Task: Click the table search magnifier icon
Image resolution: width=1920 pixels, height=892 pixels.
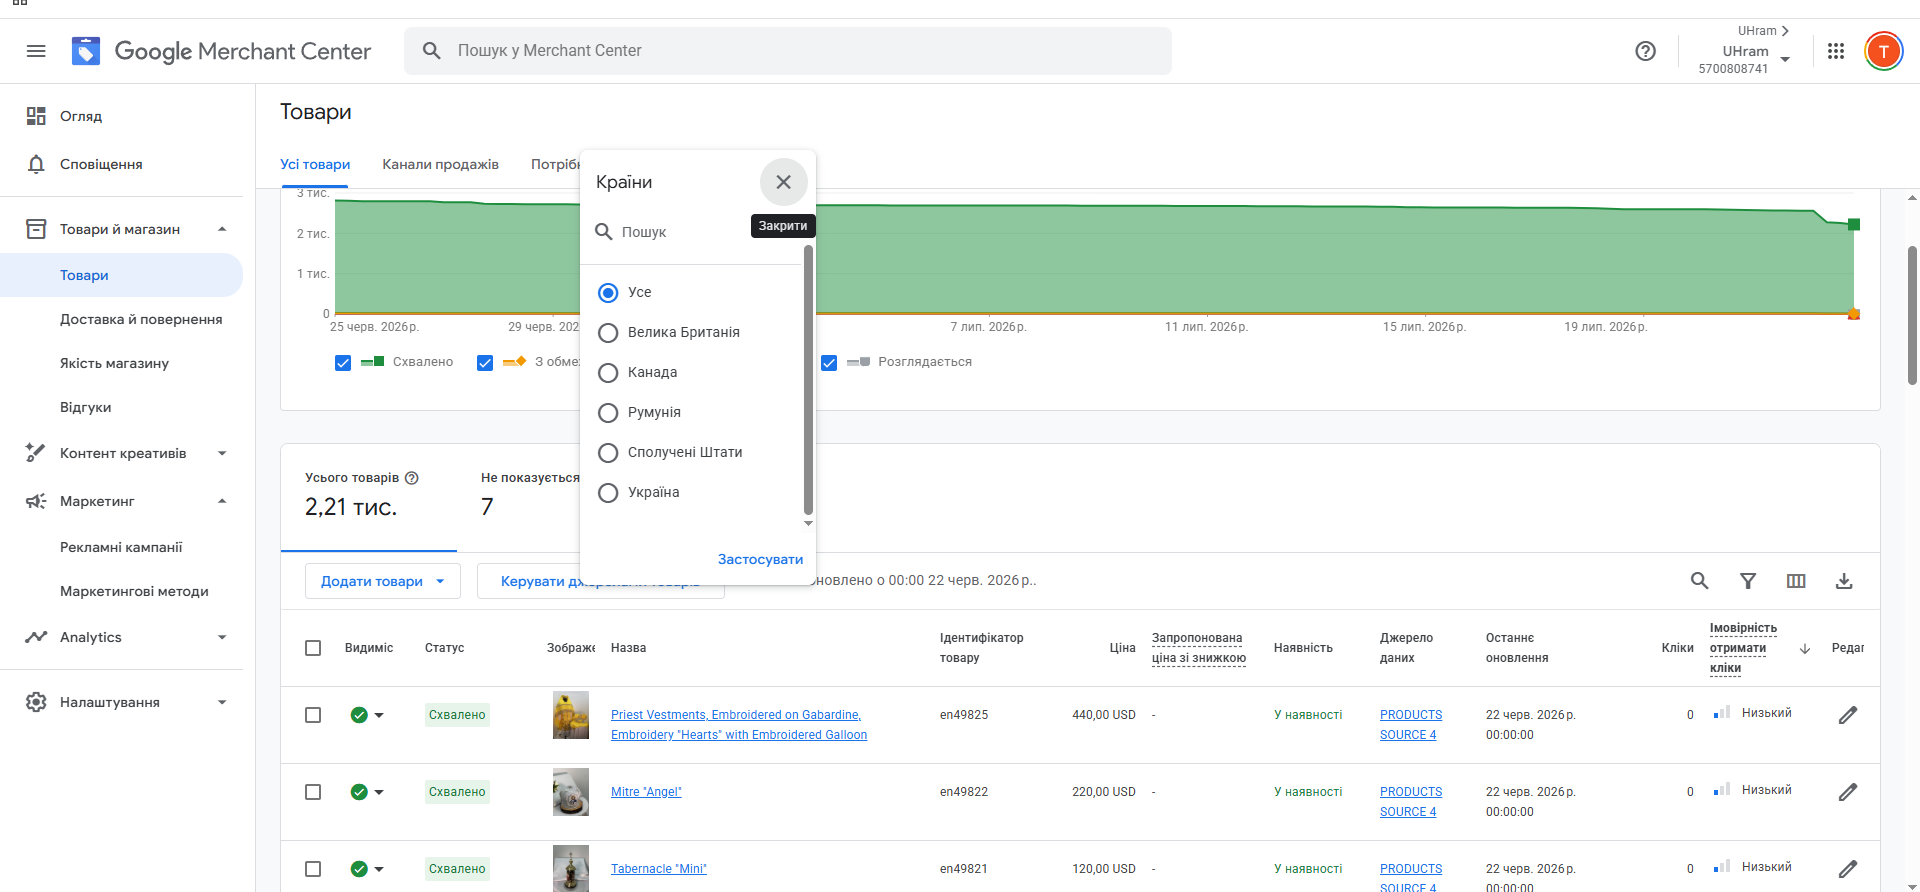Action: tap(1699, 581)
